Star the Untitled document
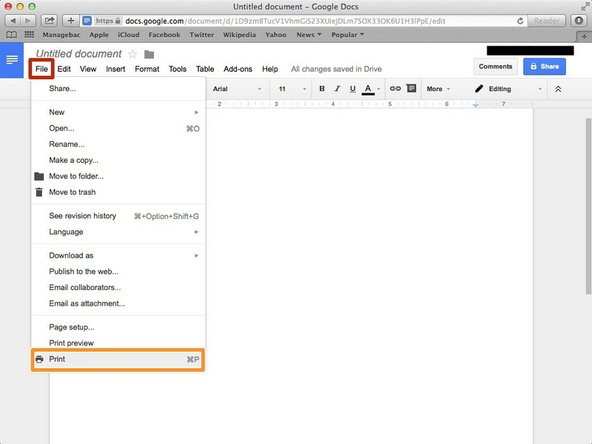 pyautogui.click(x=133, y=54)
